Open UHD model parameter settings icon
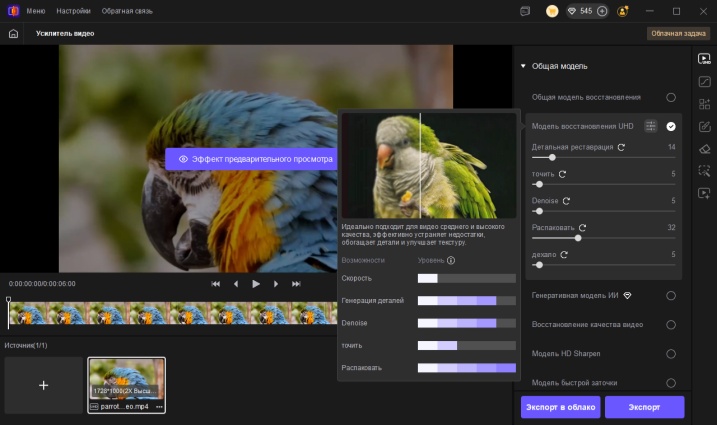Screen dimensions: 717x425 [x=651, y=126]
